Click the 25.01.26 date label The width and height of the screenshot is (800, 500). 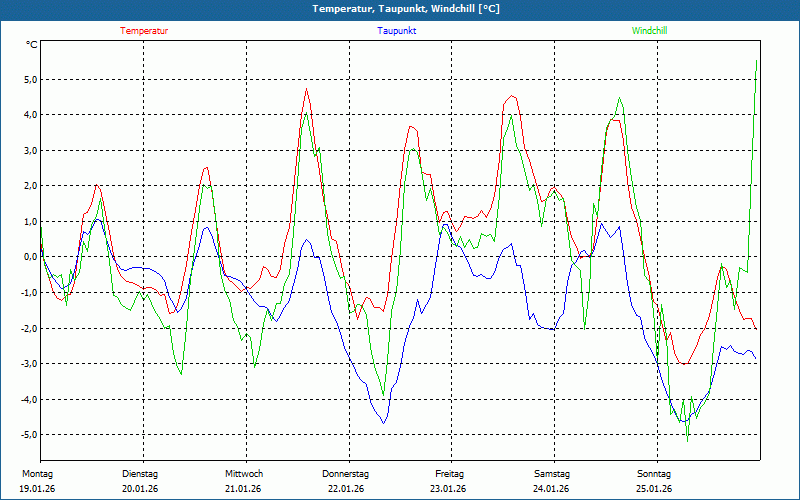point(654,489)
